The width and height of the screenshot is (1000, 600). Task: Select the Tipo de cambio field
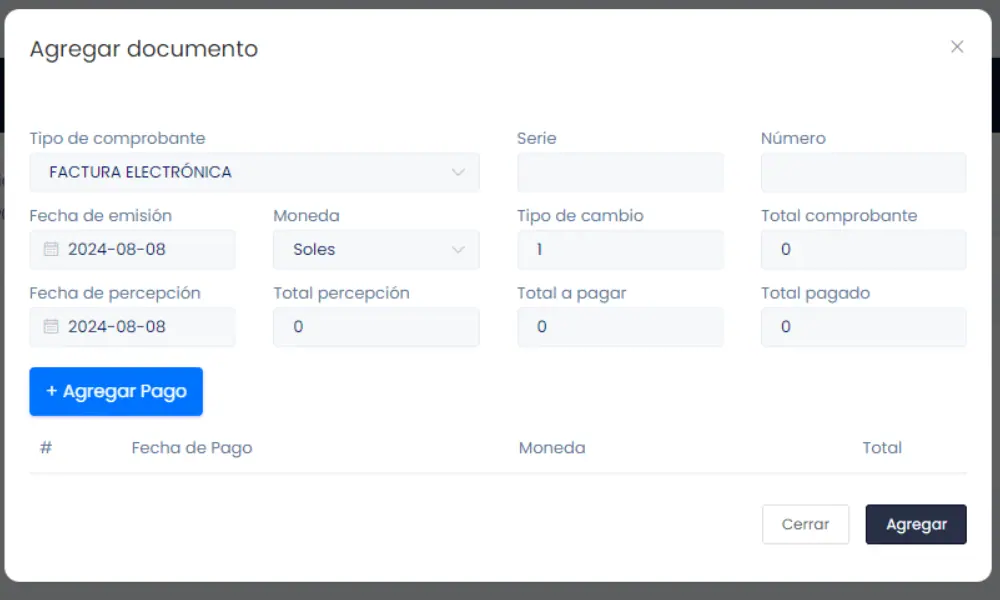click(620, 249)
